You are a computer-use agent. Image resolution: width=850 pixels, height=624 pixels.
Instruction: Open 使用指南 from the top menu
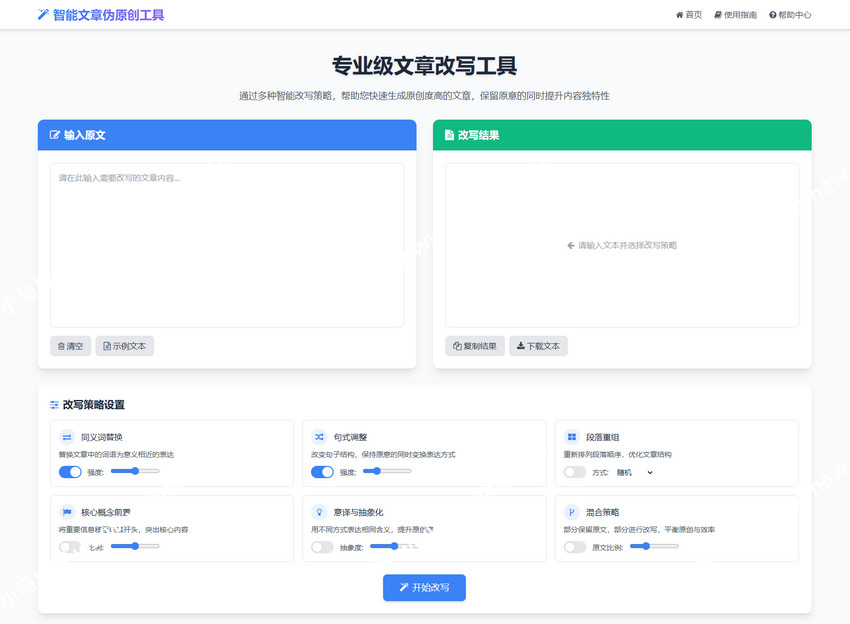(x=735, y=15)
